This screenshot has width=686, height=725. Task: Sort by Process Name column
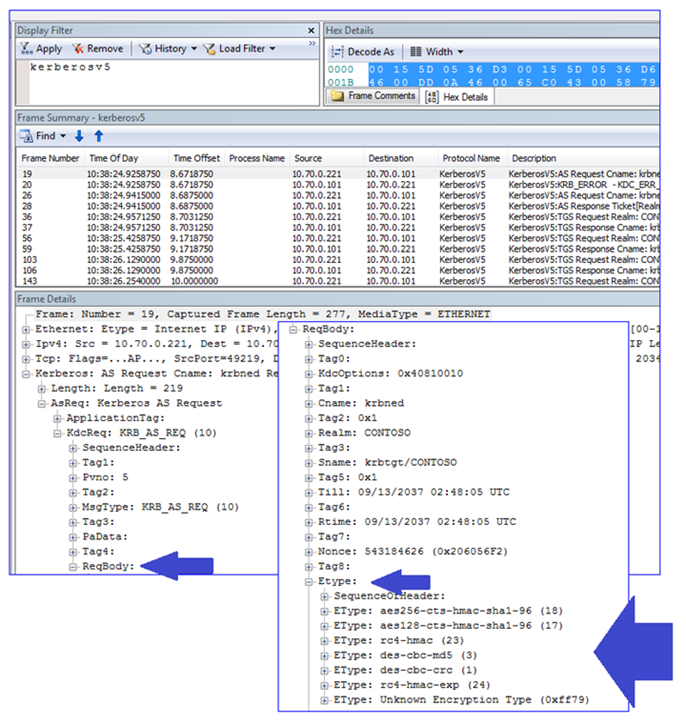click(x=257, y=158)
